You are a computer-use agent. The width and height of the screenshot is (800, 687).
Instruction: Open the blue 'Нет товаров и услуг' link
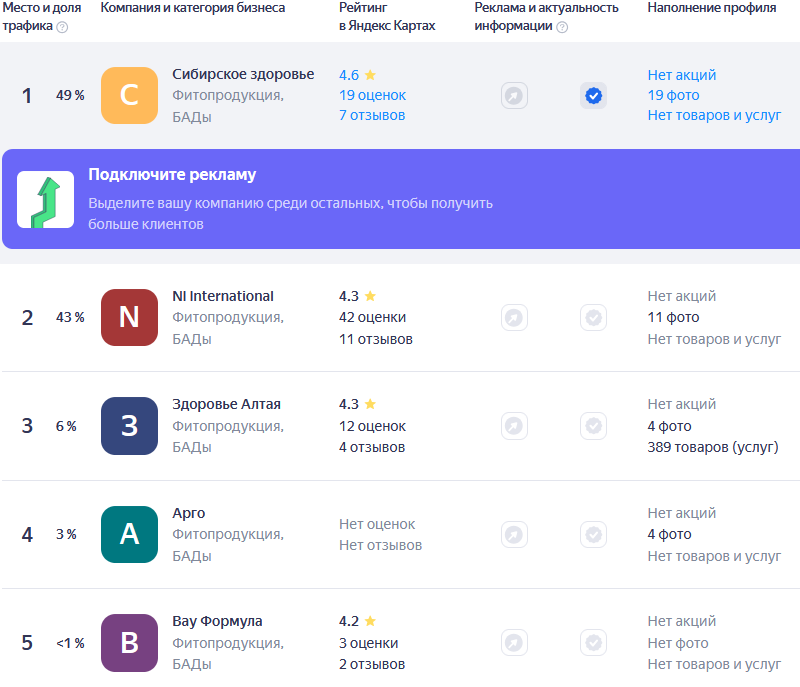click(x=714, y=115)
